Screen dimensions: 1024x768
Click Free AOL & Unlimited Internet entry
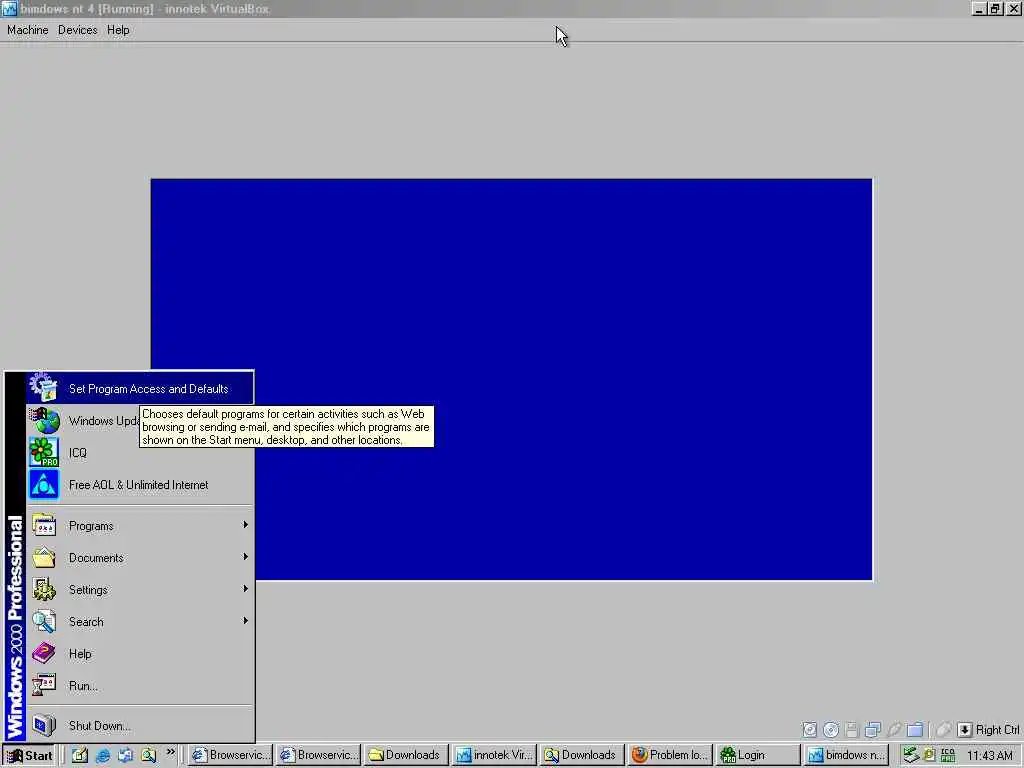pyautogui.click(x=140, y=485)
